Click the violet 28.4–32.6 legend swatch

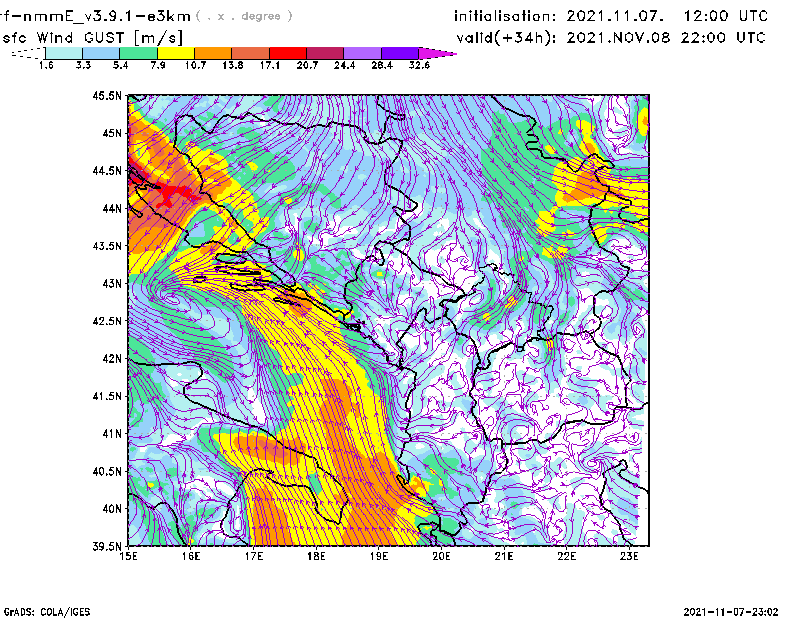[400, 53]
